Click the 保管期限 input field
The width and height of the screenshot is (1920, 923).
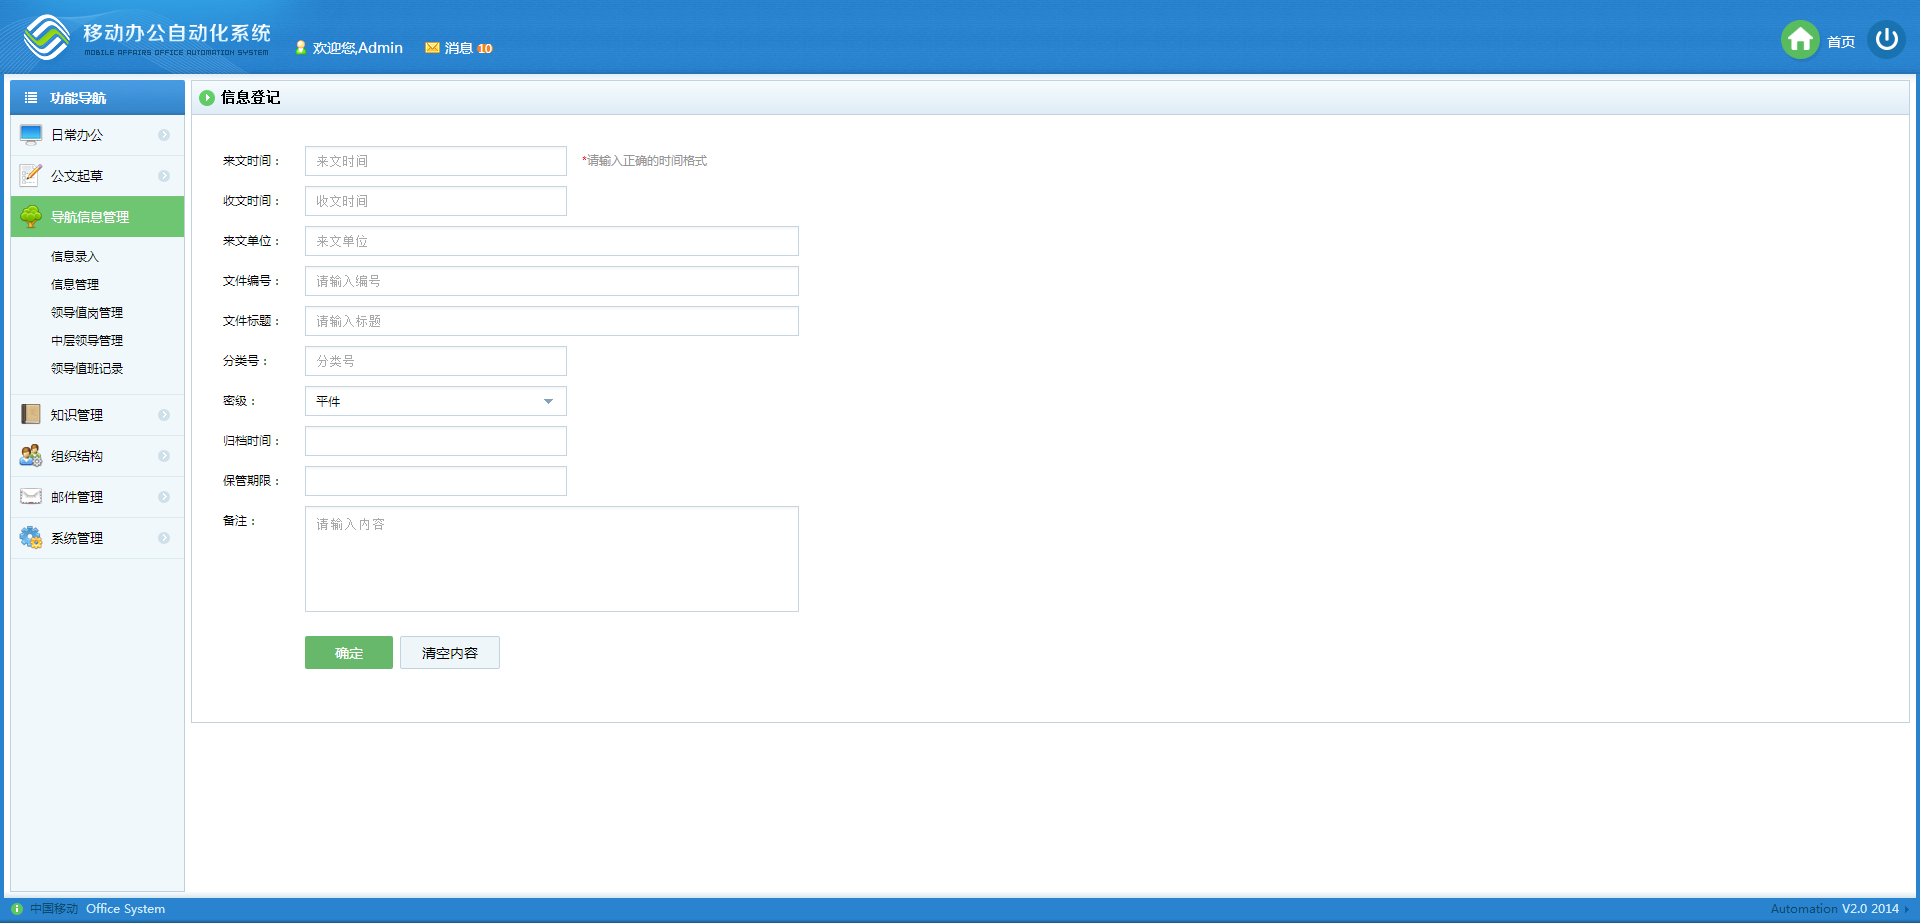tap(436, 481)
